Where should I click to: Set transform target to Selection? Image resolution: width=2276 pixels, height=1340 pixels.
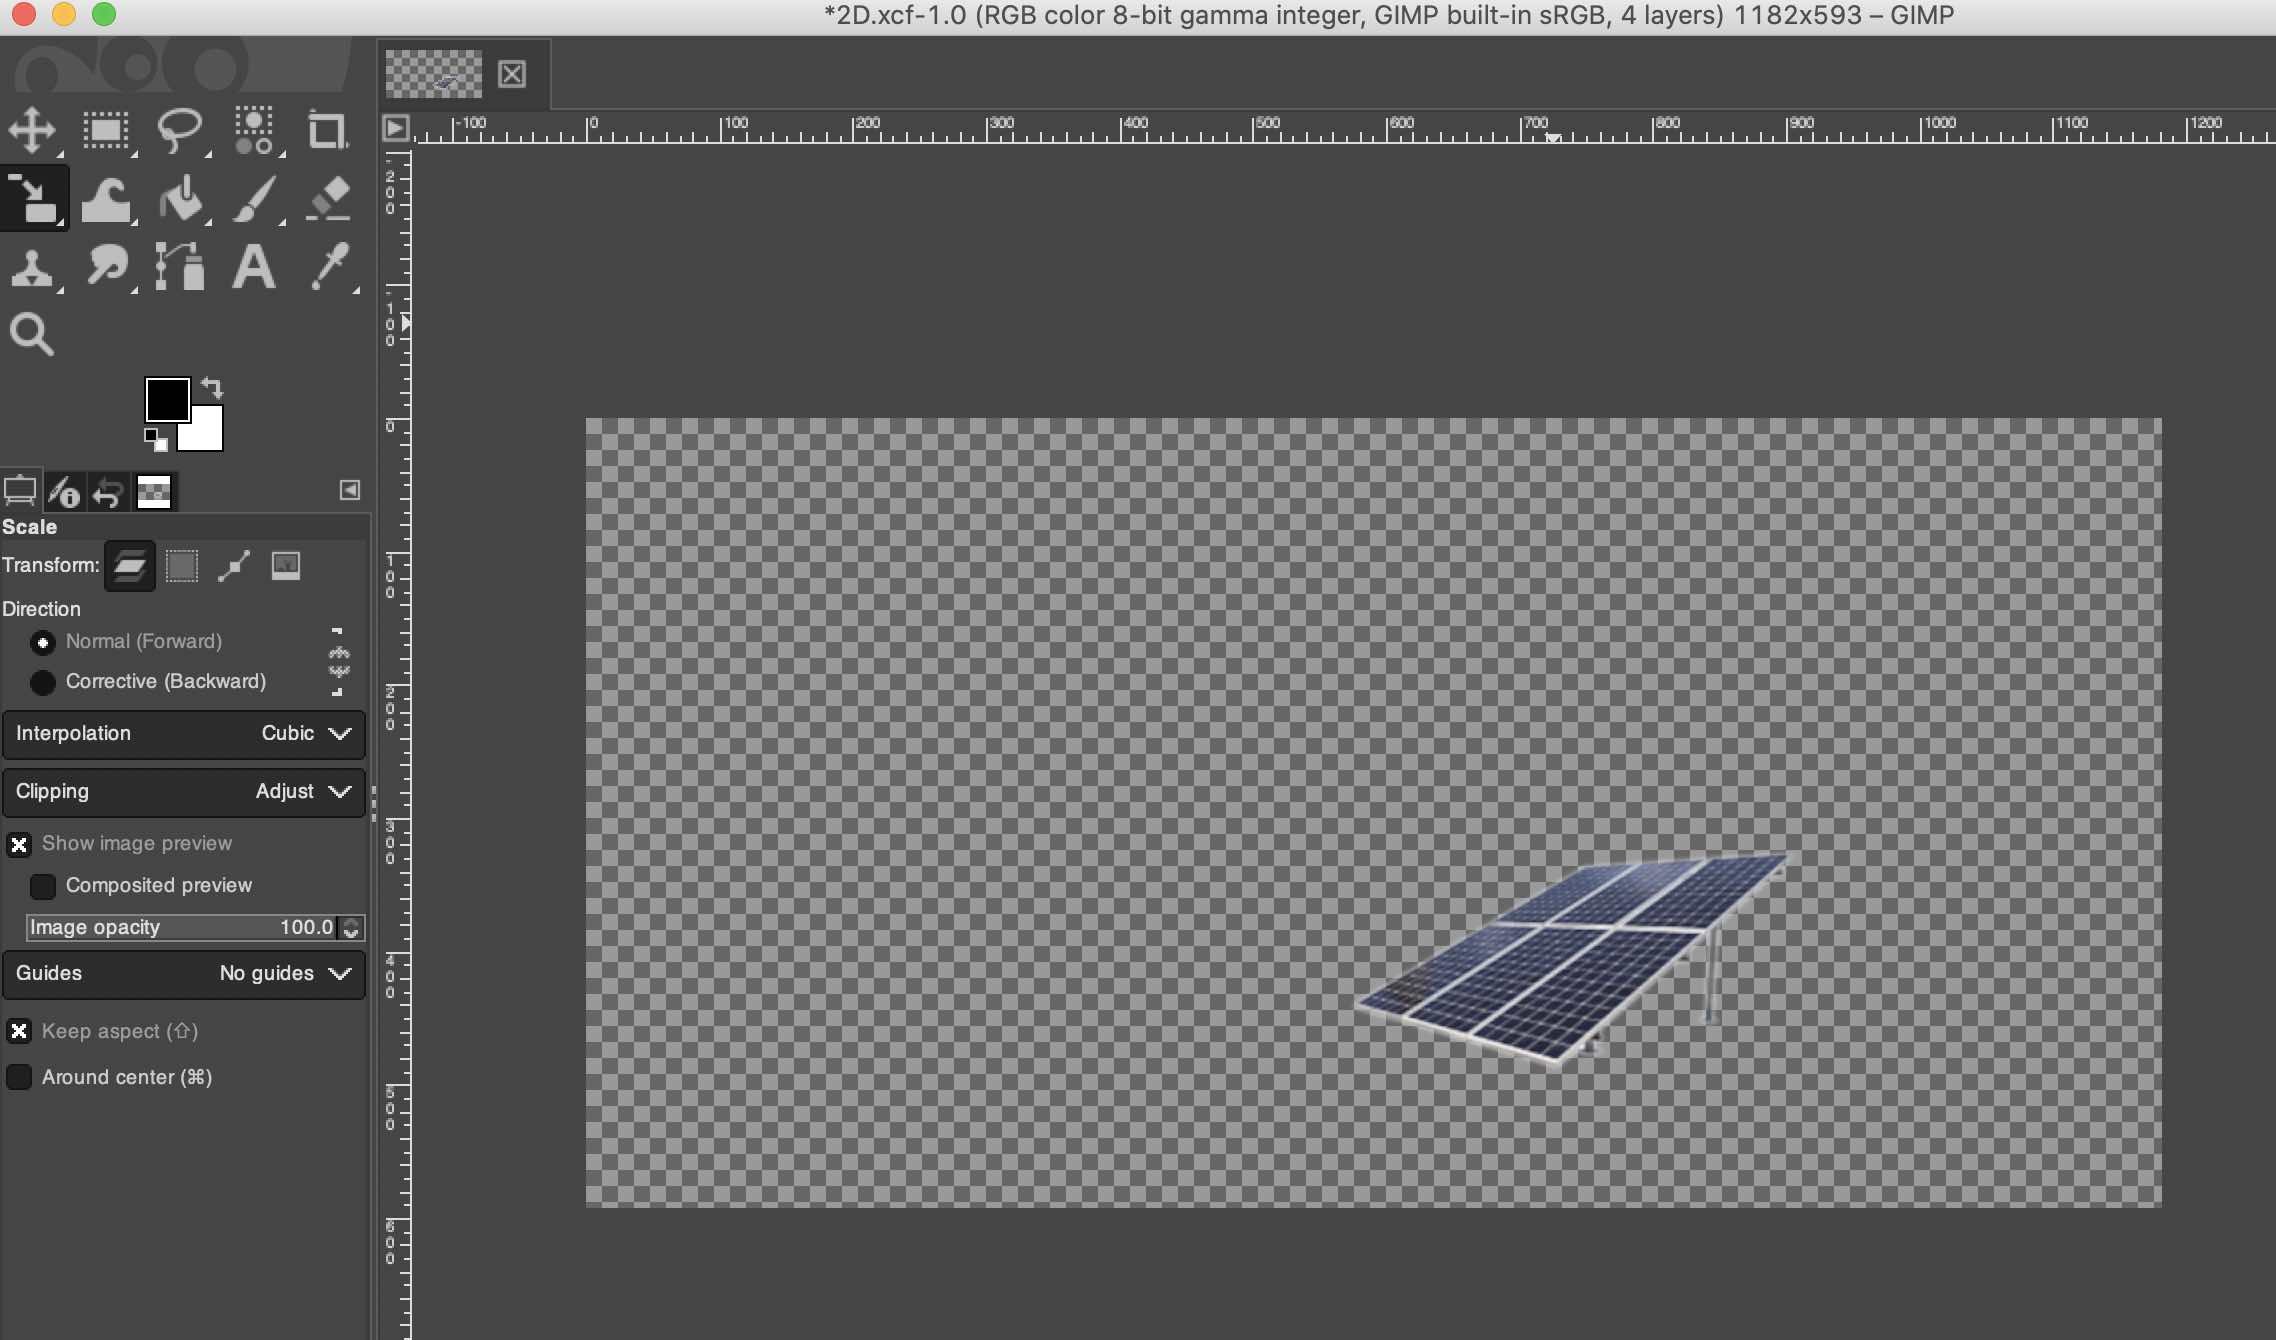[182, 566]
